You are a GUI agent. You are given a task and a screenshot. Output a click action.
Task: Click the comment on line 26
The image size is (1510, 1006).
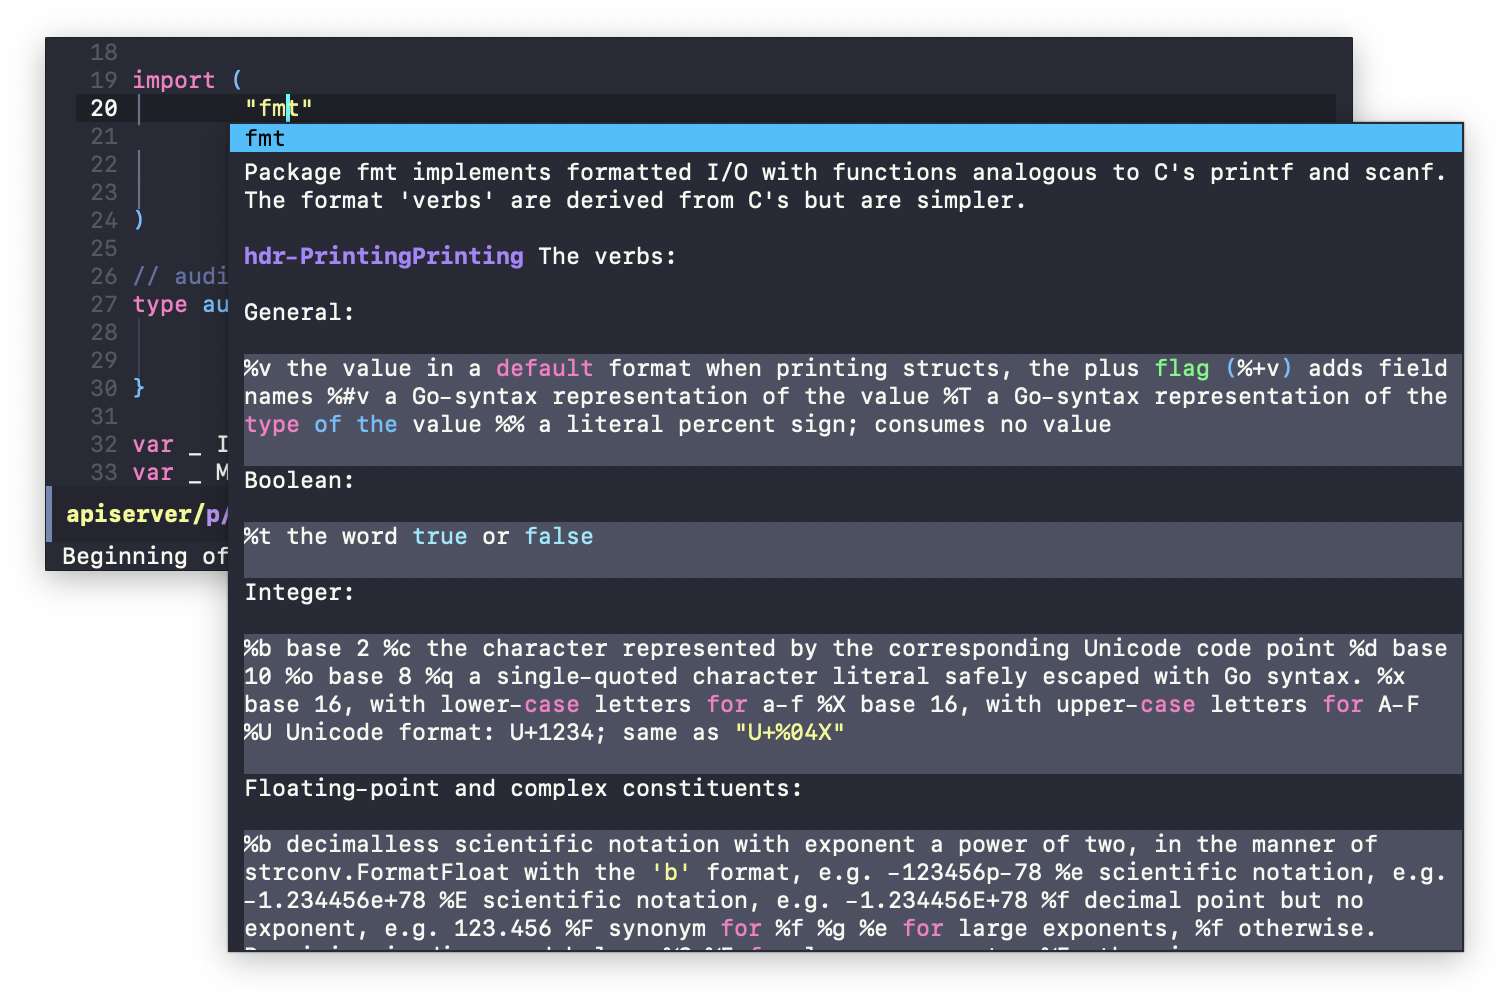pos(181,276)
